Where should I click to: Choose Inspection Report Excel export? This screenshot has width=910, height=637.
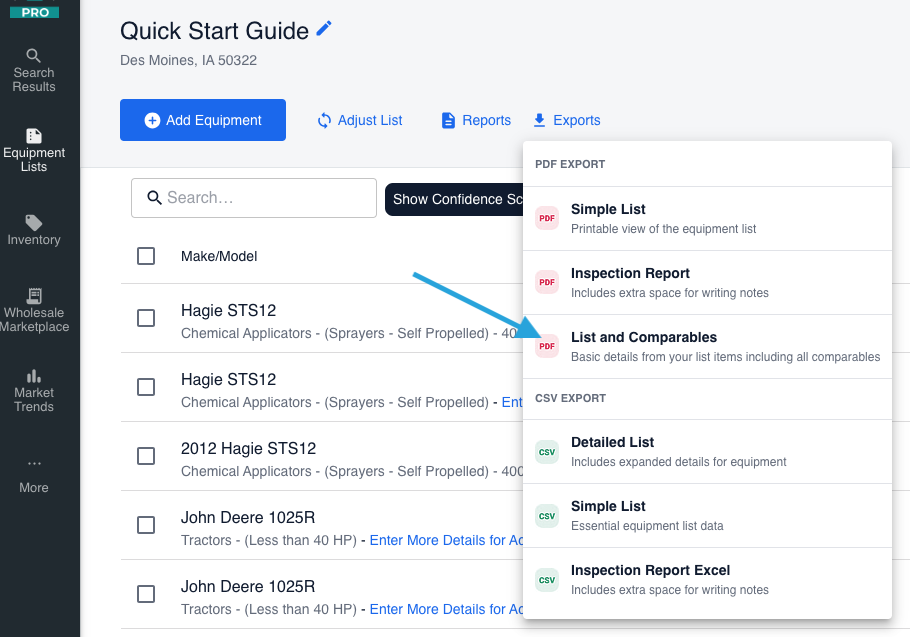[x=707, y=579]
